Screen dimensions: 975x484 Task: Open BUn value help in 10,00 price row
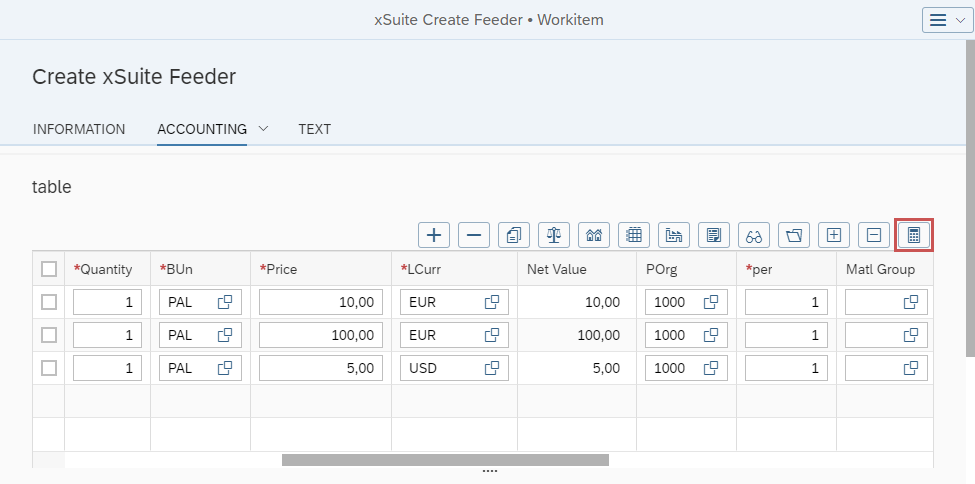click(x=224, y=302)
